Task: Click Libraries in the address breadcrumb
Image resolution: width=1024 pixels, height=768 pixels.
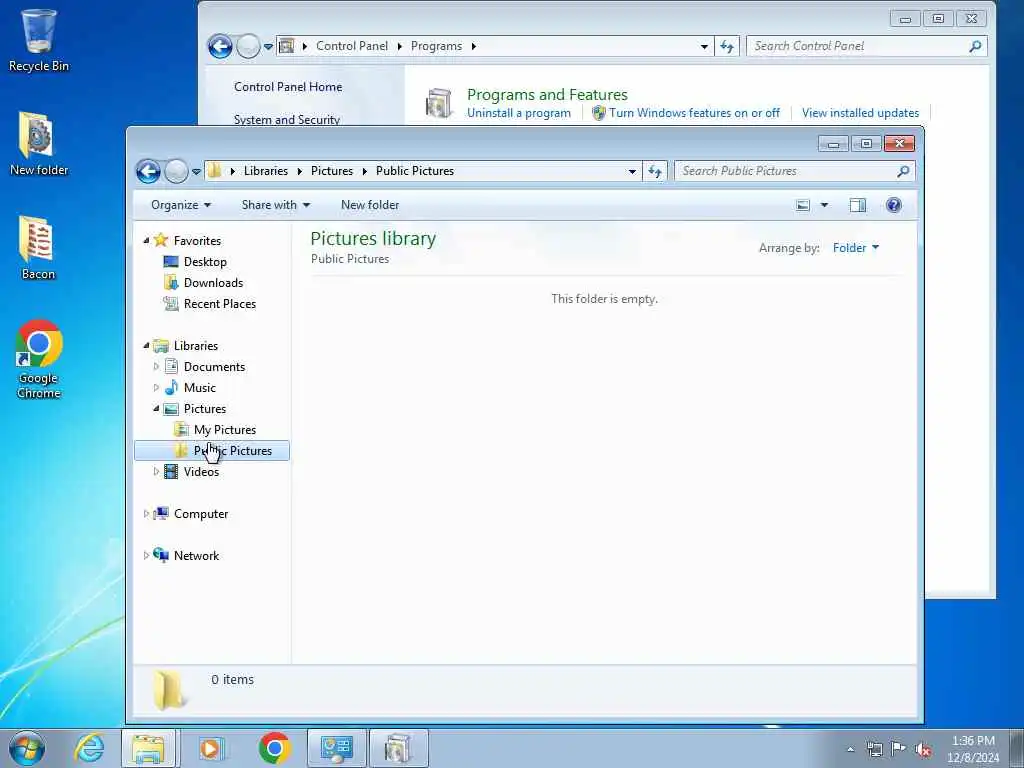Action: pyautogui.click(x=266, y=171)
